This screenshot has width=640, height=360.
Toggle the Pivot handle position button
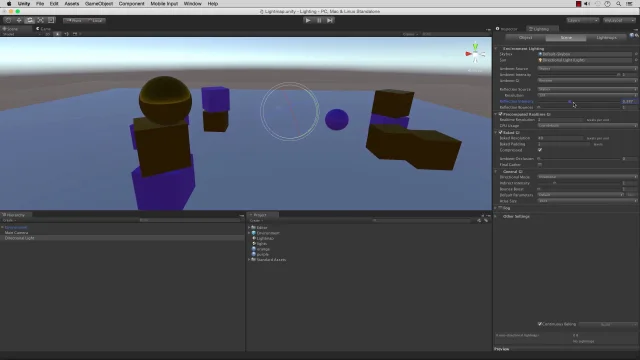(x=74, y=20)
